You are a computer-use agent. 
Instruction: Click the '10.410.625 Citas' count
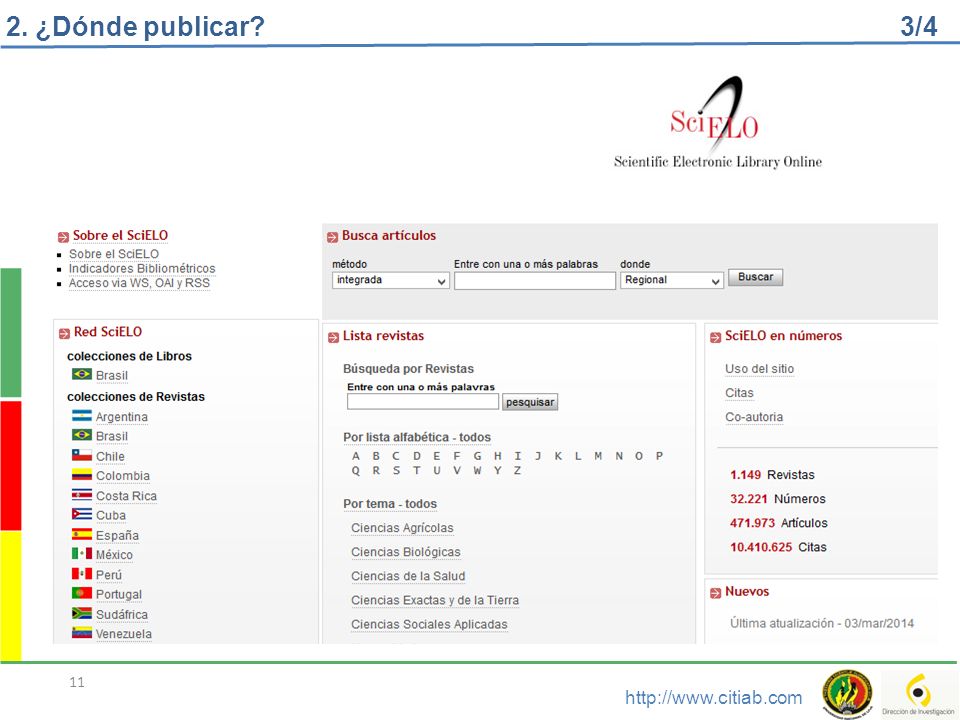778,547
